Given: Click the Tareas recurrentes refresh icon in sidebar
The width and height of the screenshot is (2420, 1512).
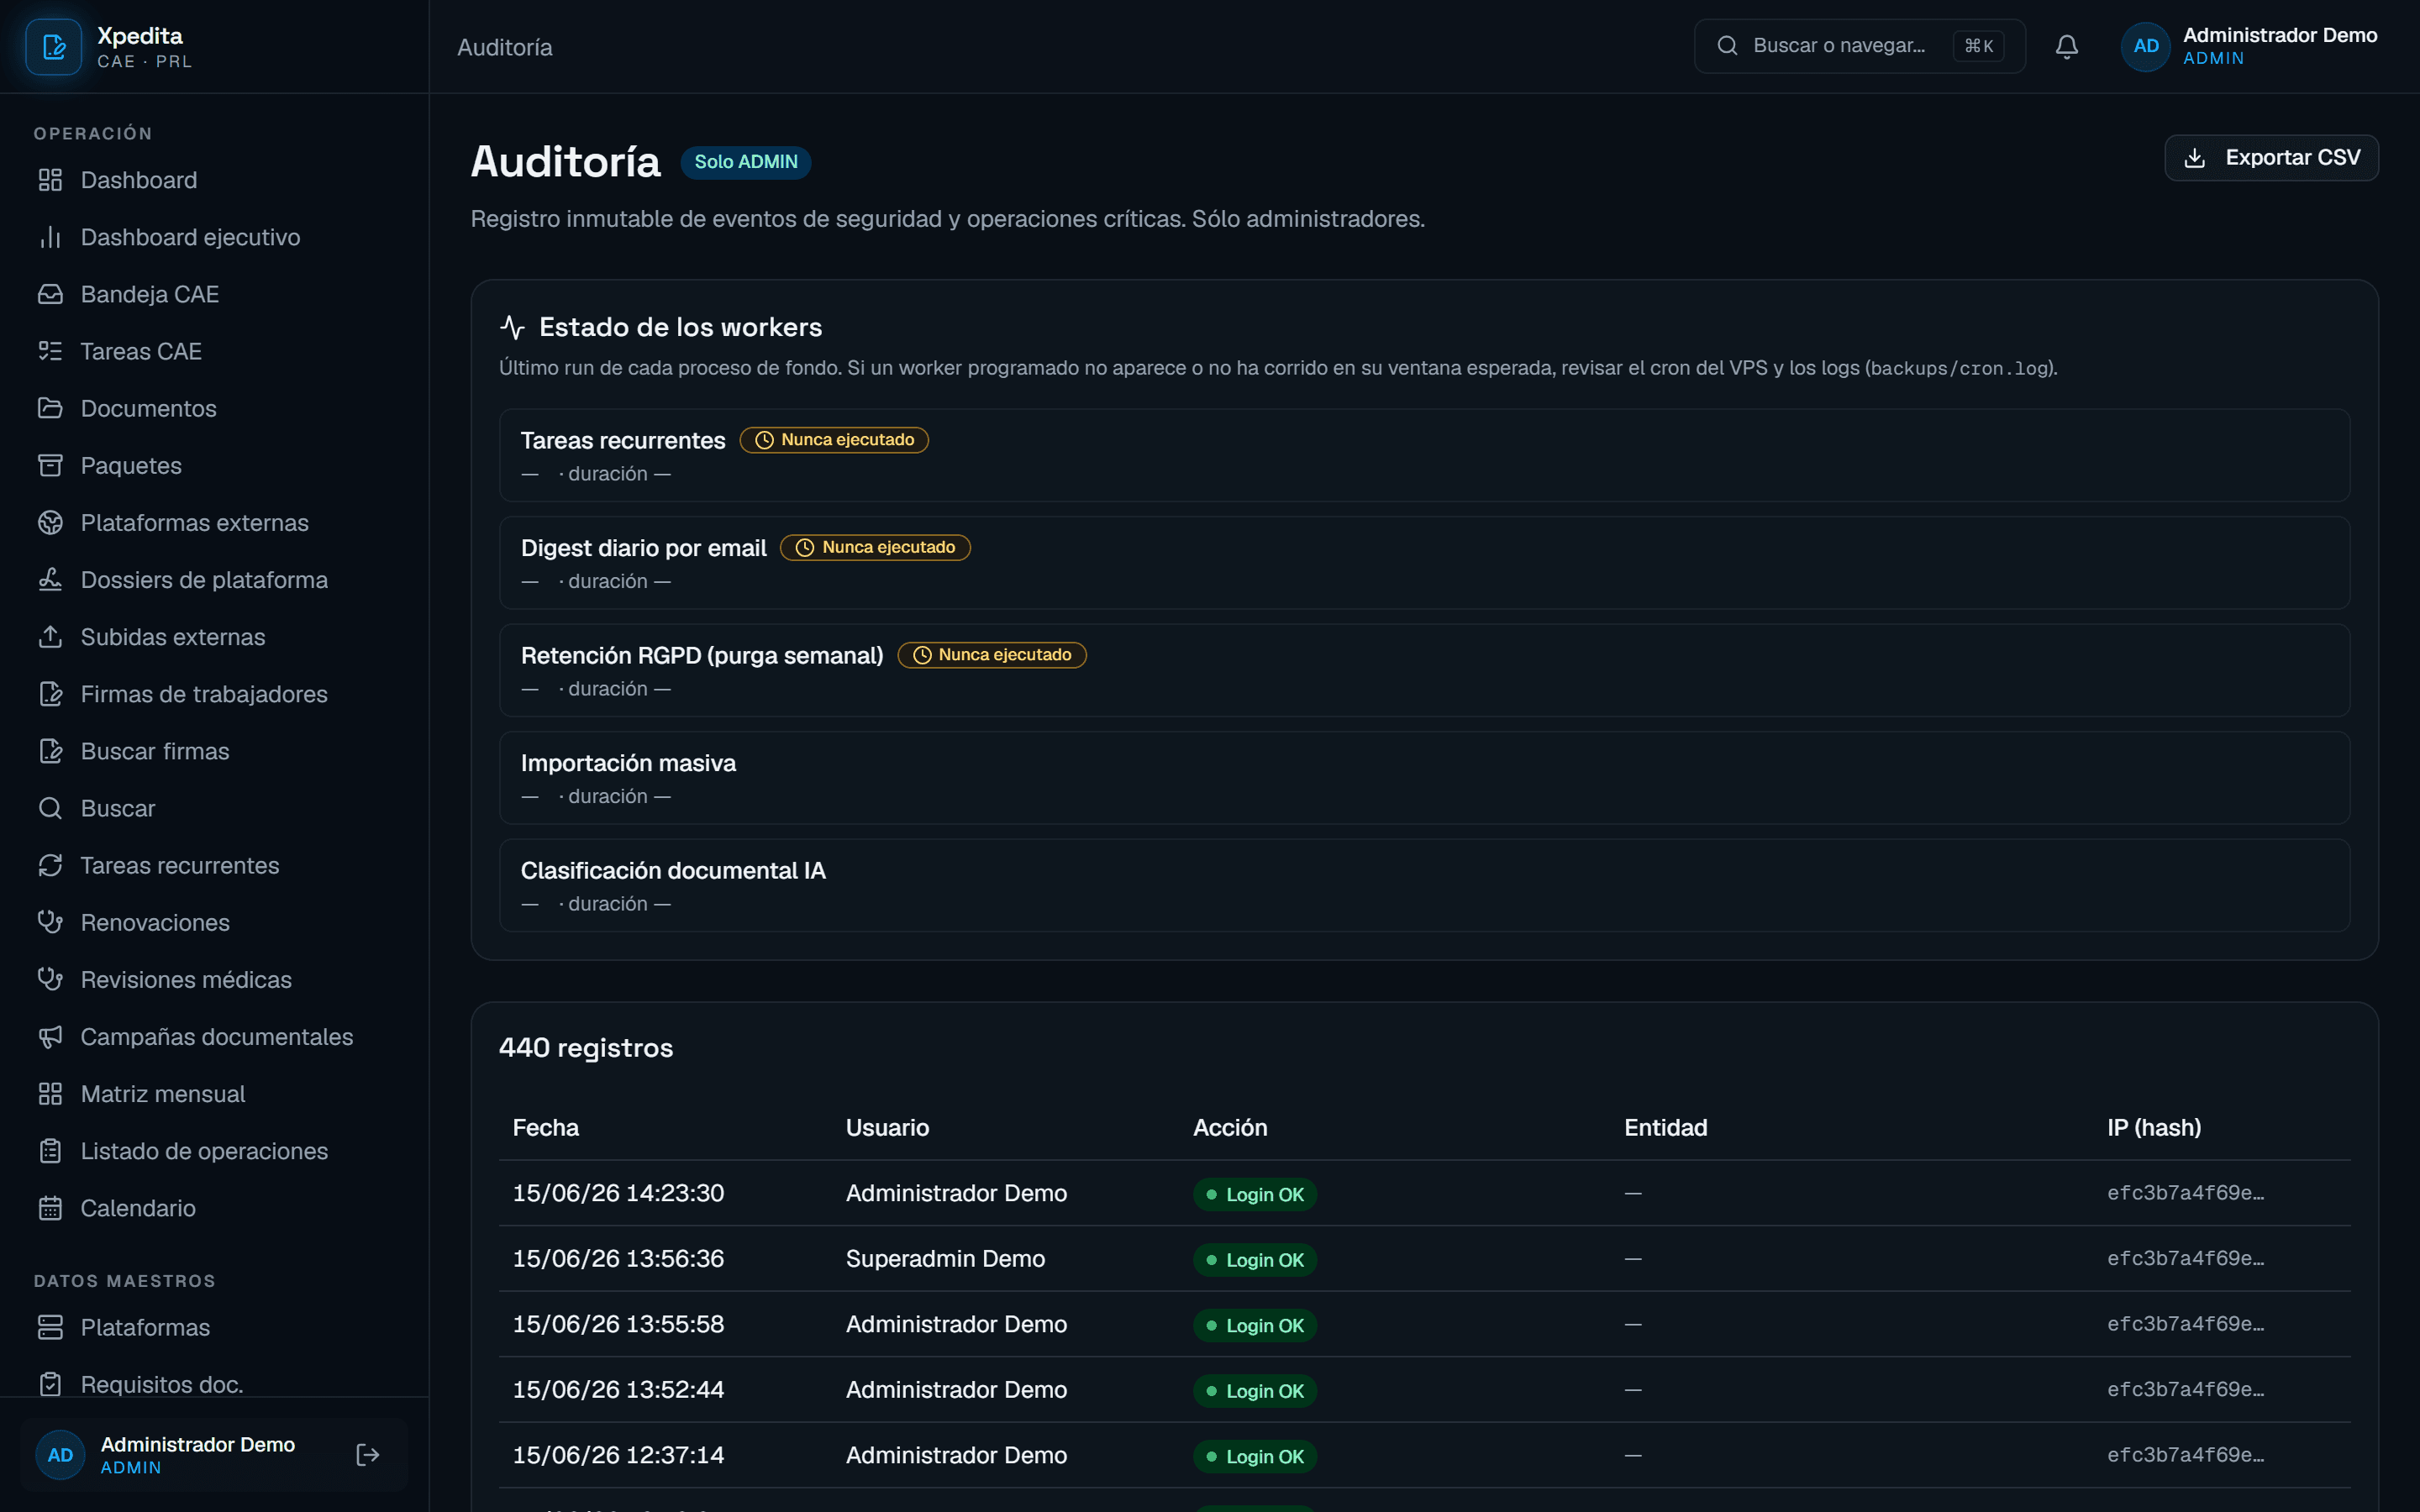Looking at the screenshot, I should (x=50, y=865).
